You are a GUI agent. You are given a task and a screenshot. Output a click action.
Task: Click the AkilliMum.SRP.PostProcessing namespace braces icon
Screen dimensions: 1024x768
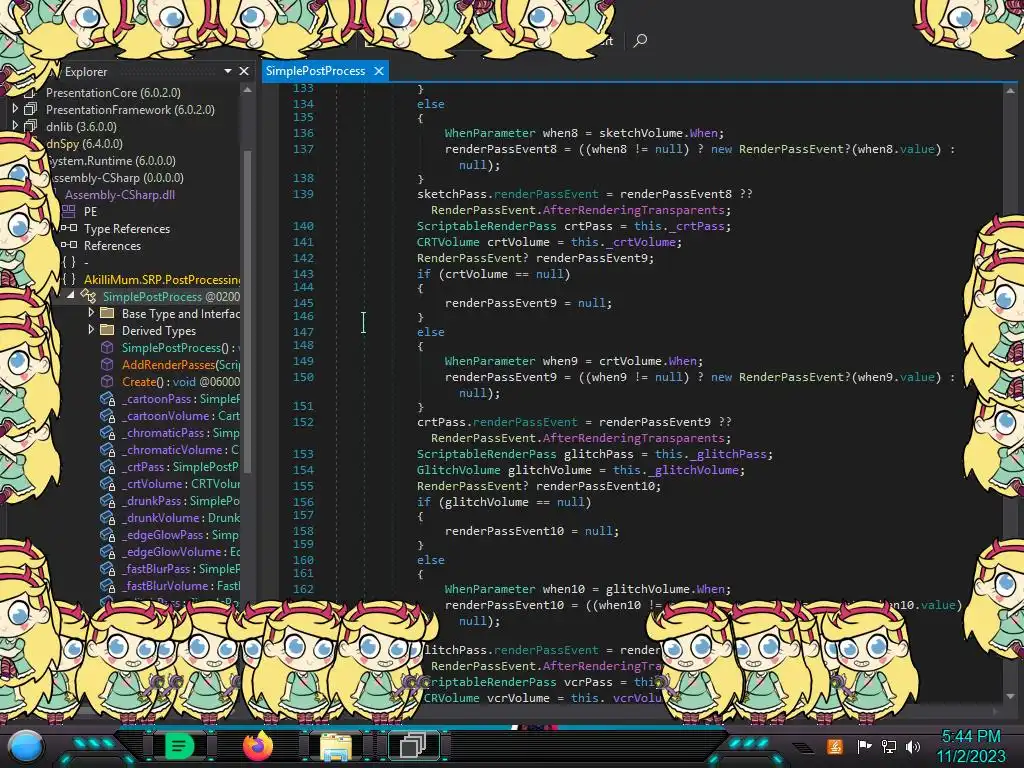pos(69,280)
